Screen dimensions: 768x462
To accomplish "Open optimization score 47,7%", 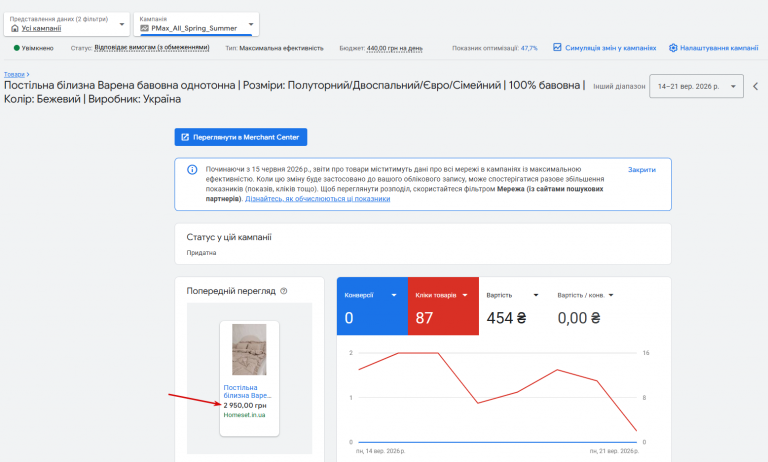I will (529, 48).
